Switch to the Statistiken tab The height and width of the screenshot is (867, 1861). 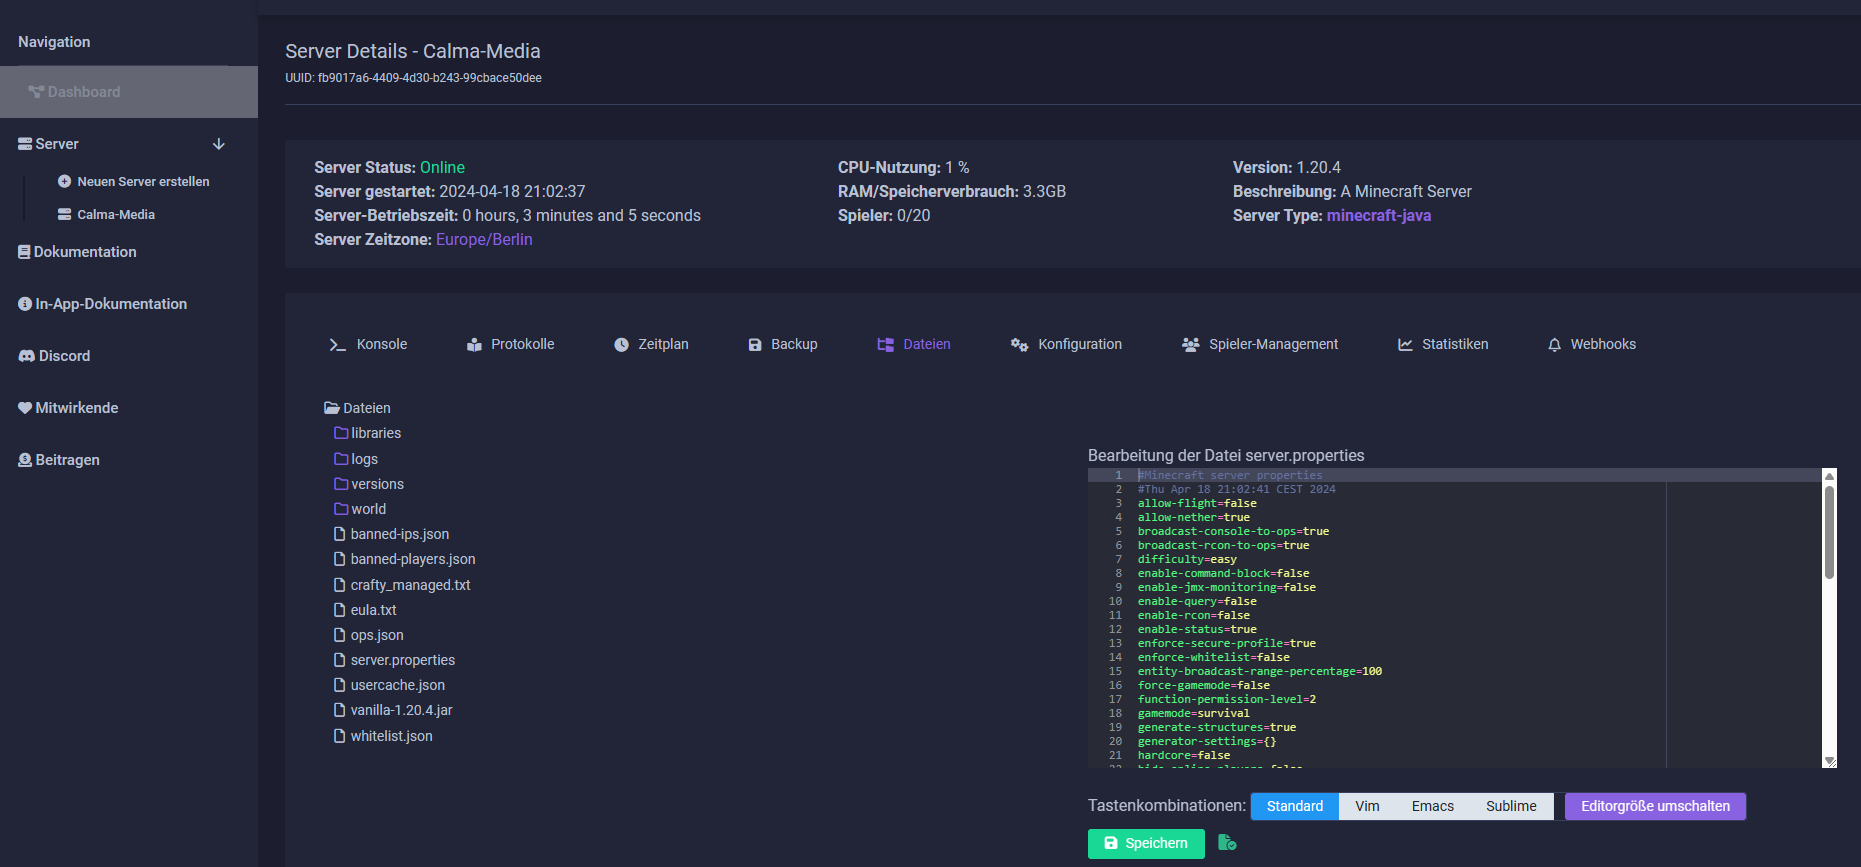click(1443, 344)
